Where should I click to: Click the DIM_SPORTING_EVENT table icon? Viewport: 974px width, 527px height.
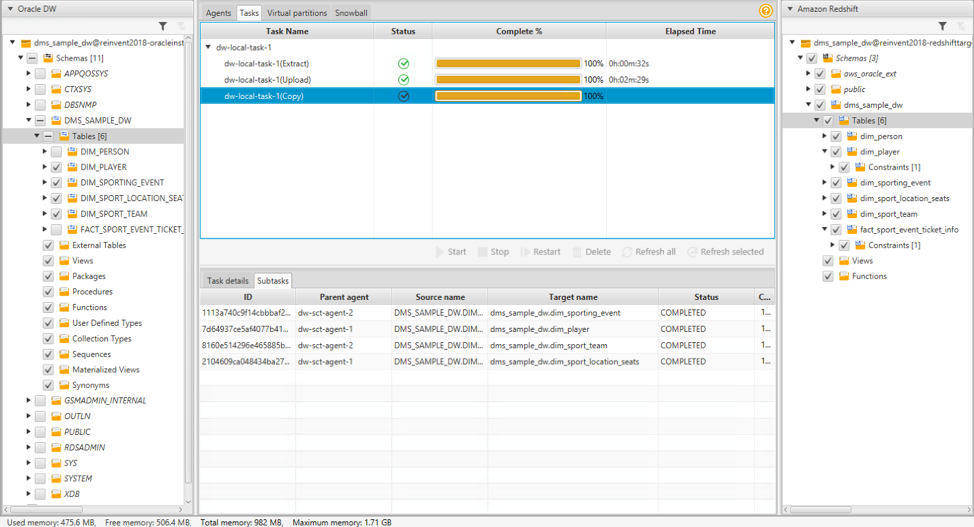tap(72, 183)
